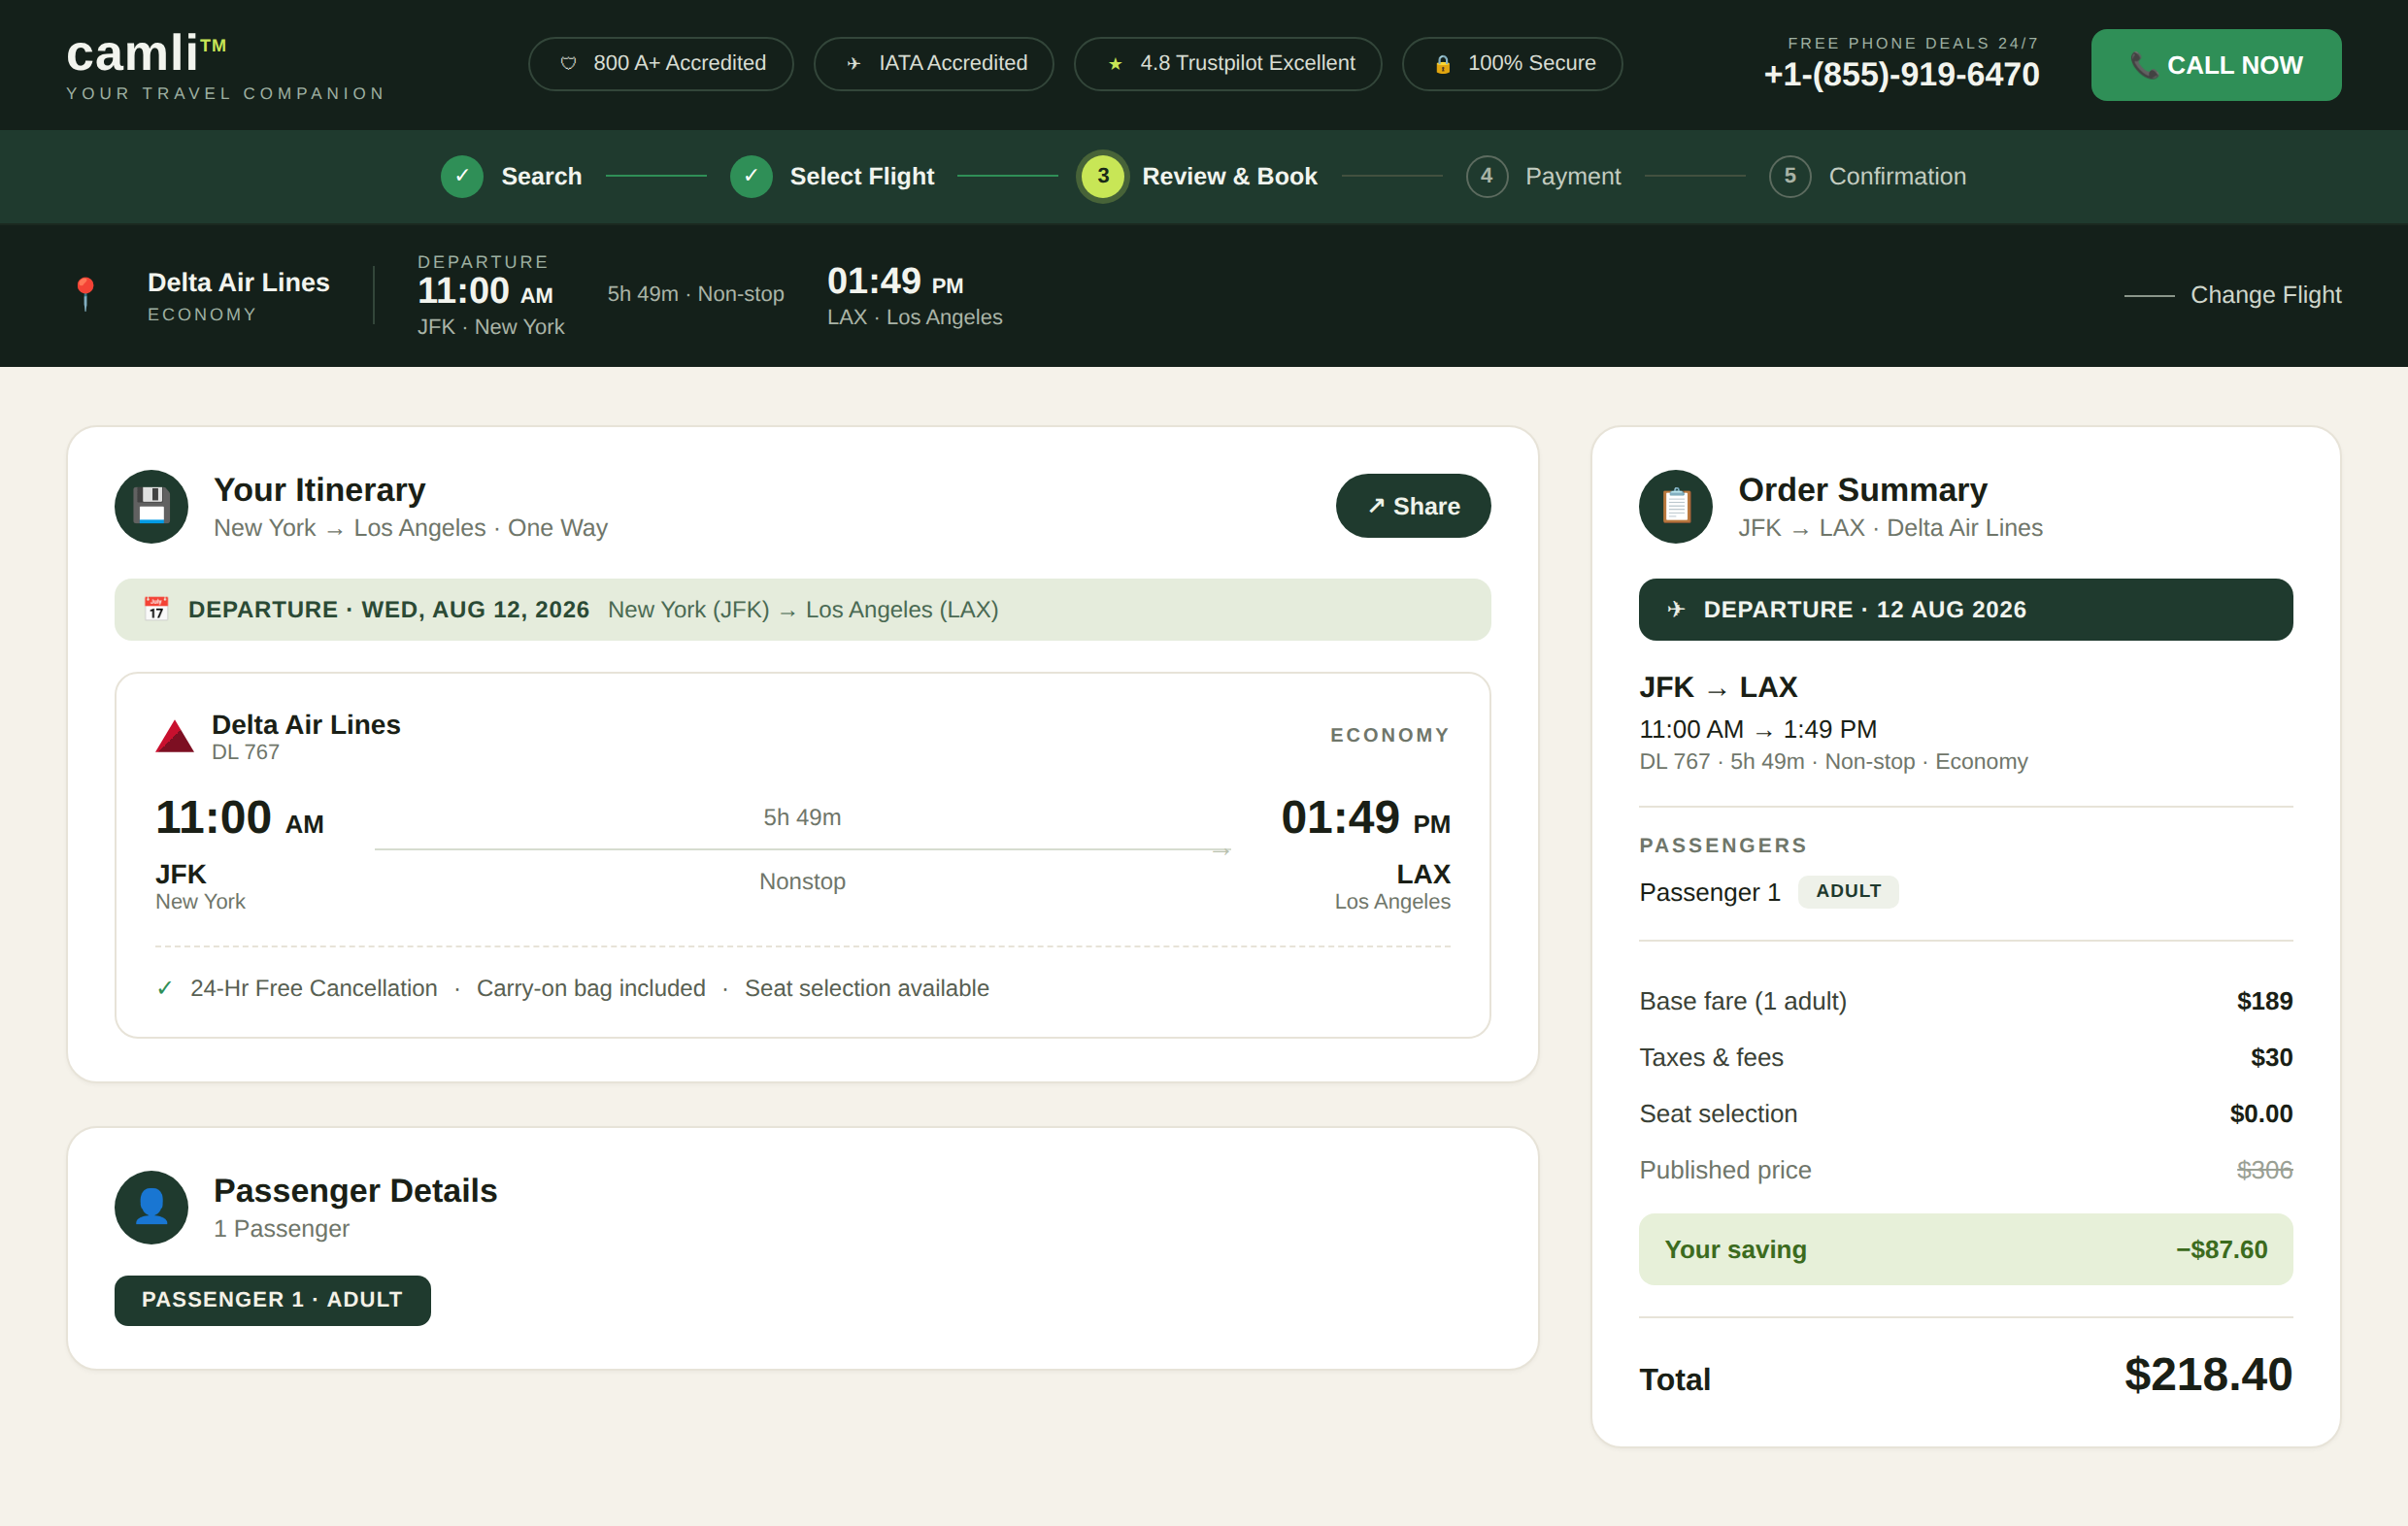Image resolution: width=2408 pixels, height=1526 pixels.
Task: Click the 01:49 PM arrival in dark bar
Action: pos(895,281)
